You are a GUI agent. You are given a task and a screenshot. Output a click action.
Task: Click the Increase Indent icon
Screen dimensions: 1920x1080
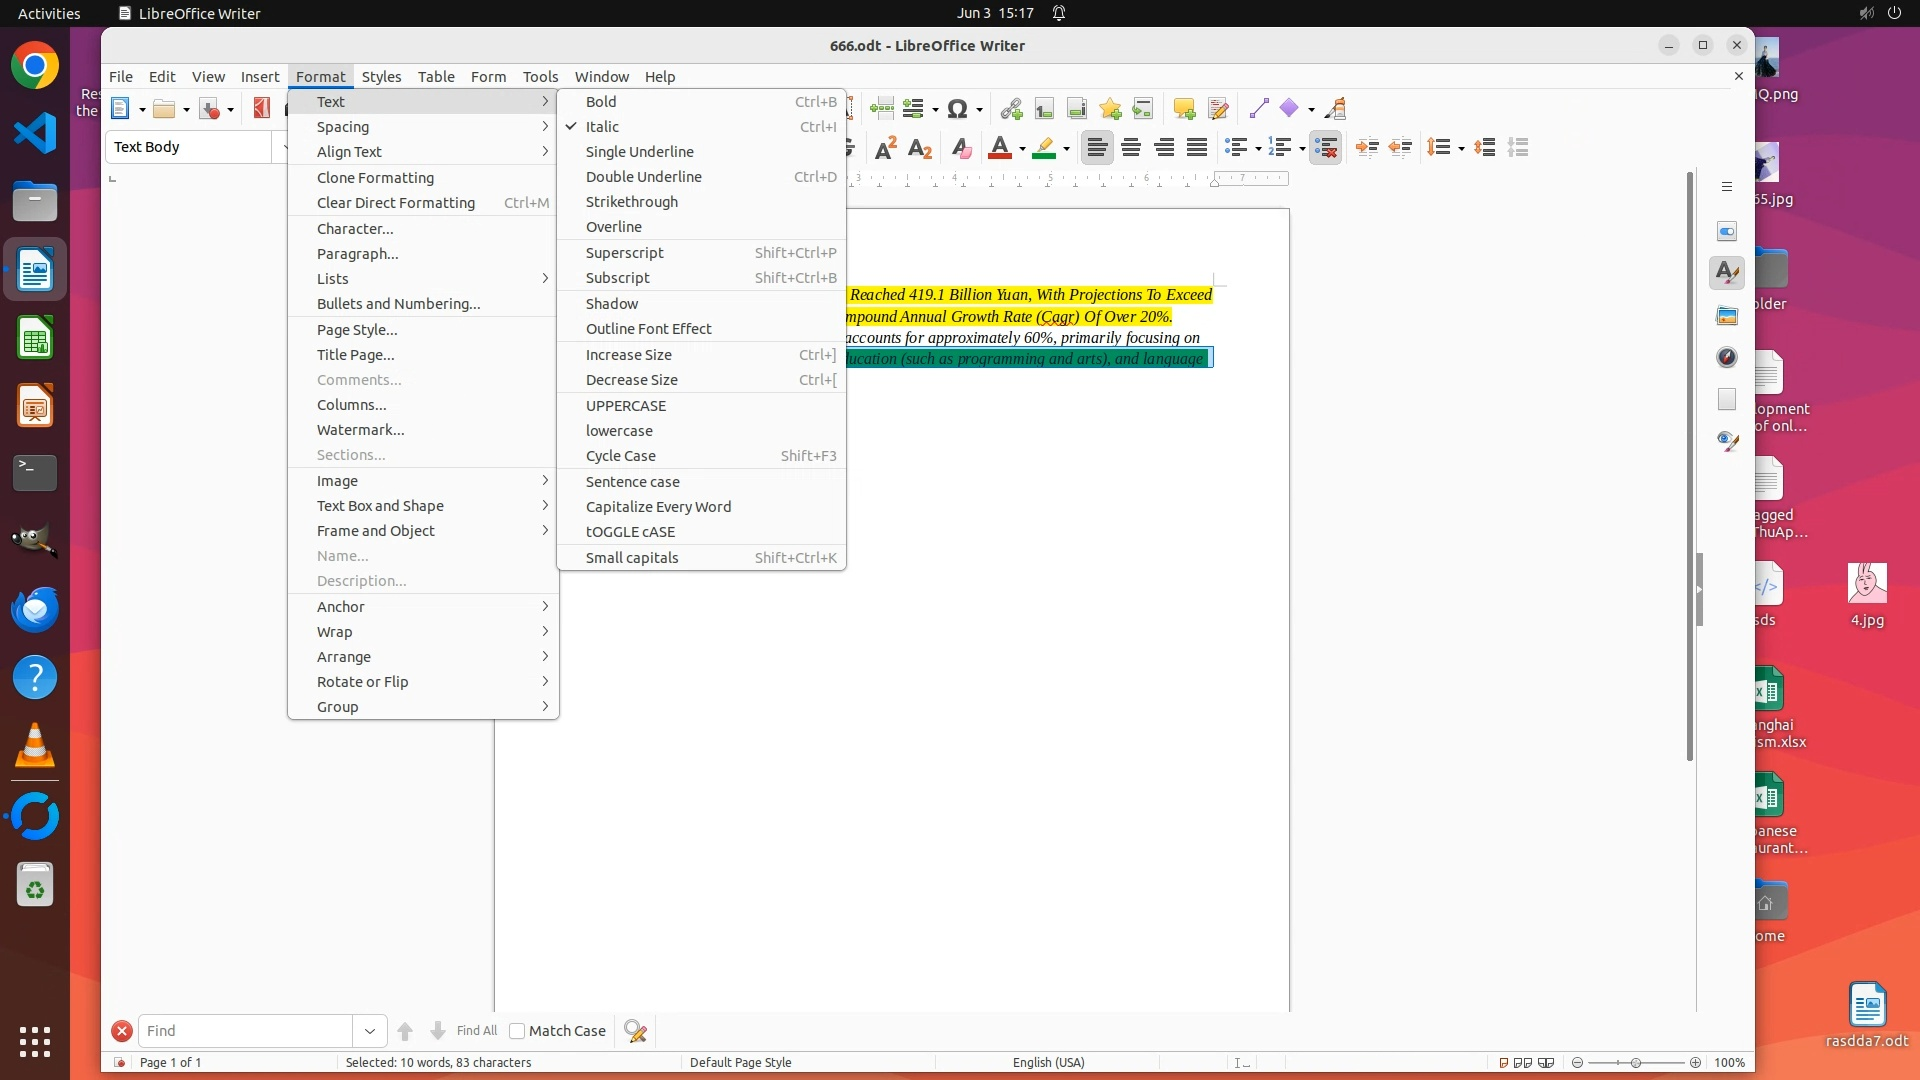[x=1367, y=148]
